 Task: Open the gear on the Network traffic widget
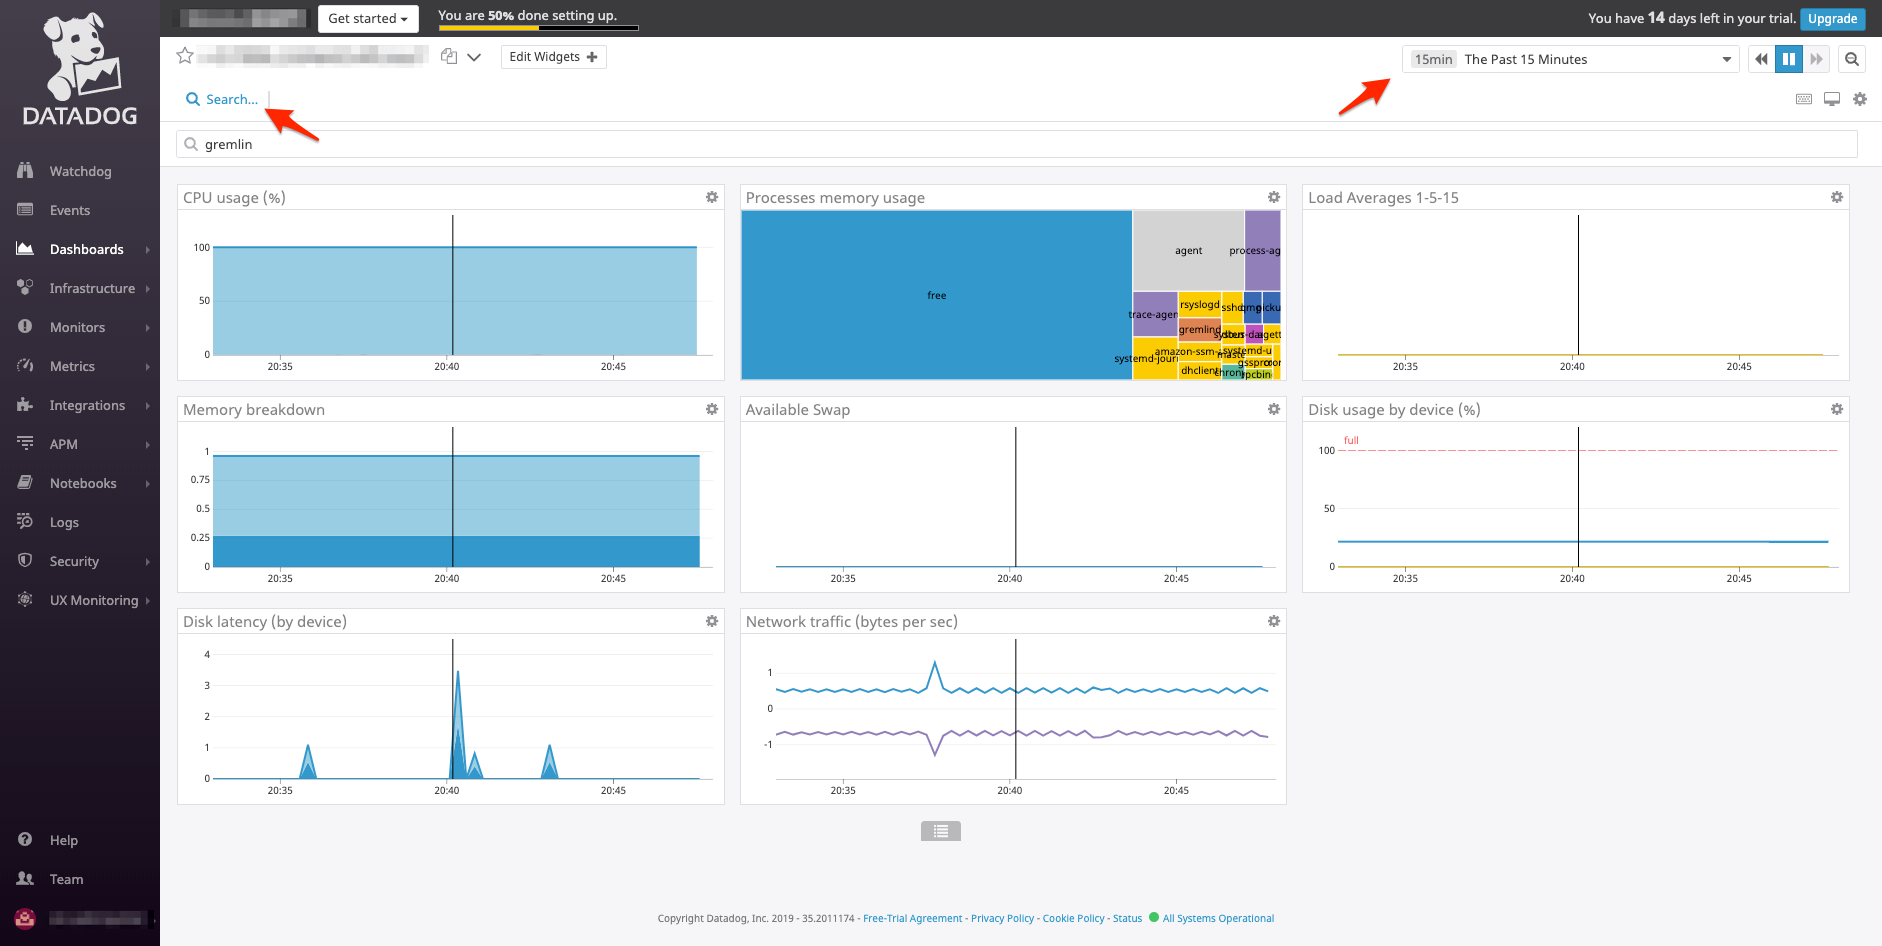[1273, 621]
